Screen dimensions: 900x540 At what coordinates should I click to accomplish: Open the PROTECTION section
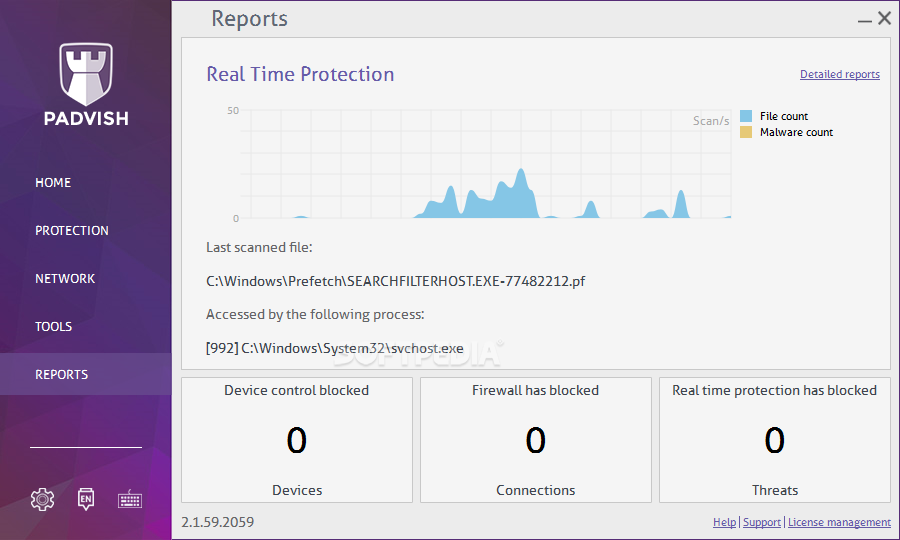72,231
